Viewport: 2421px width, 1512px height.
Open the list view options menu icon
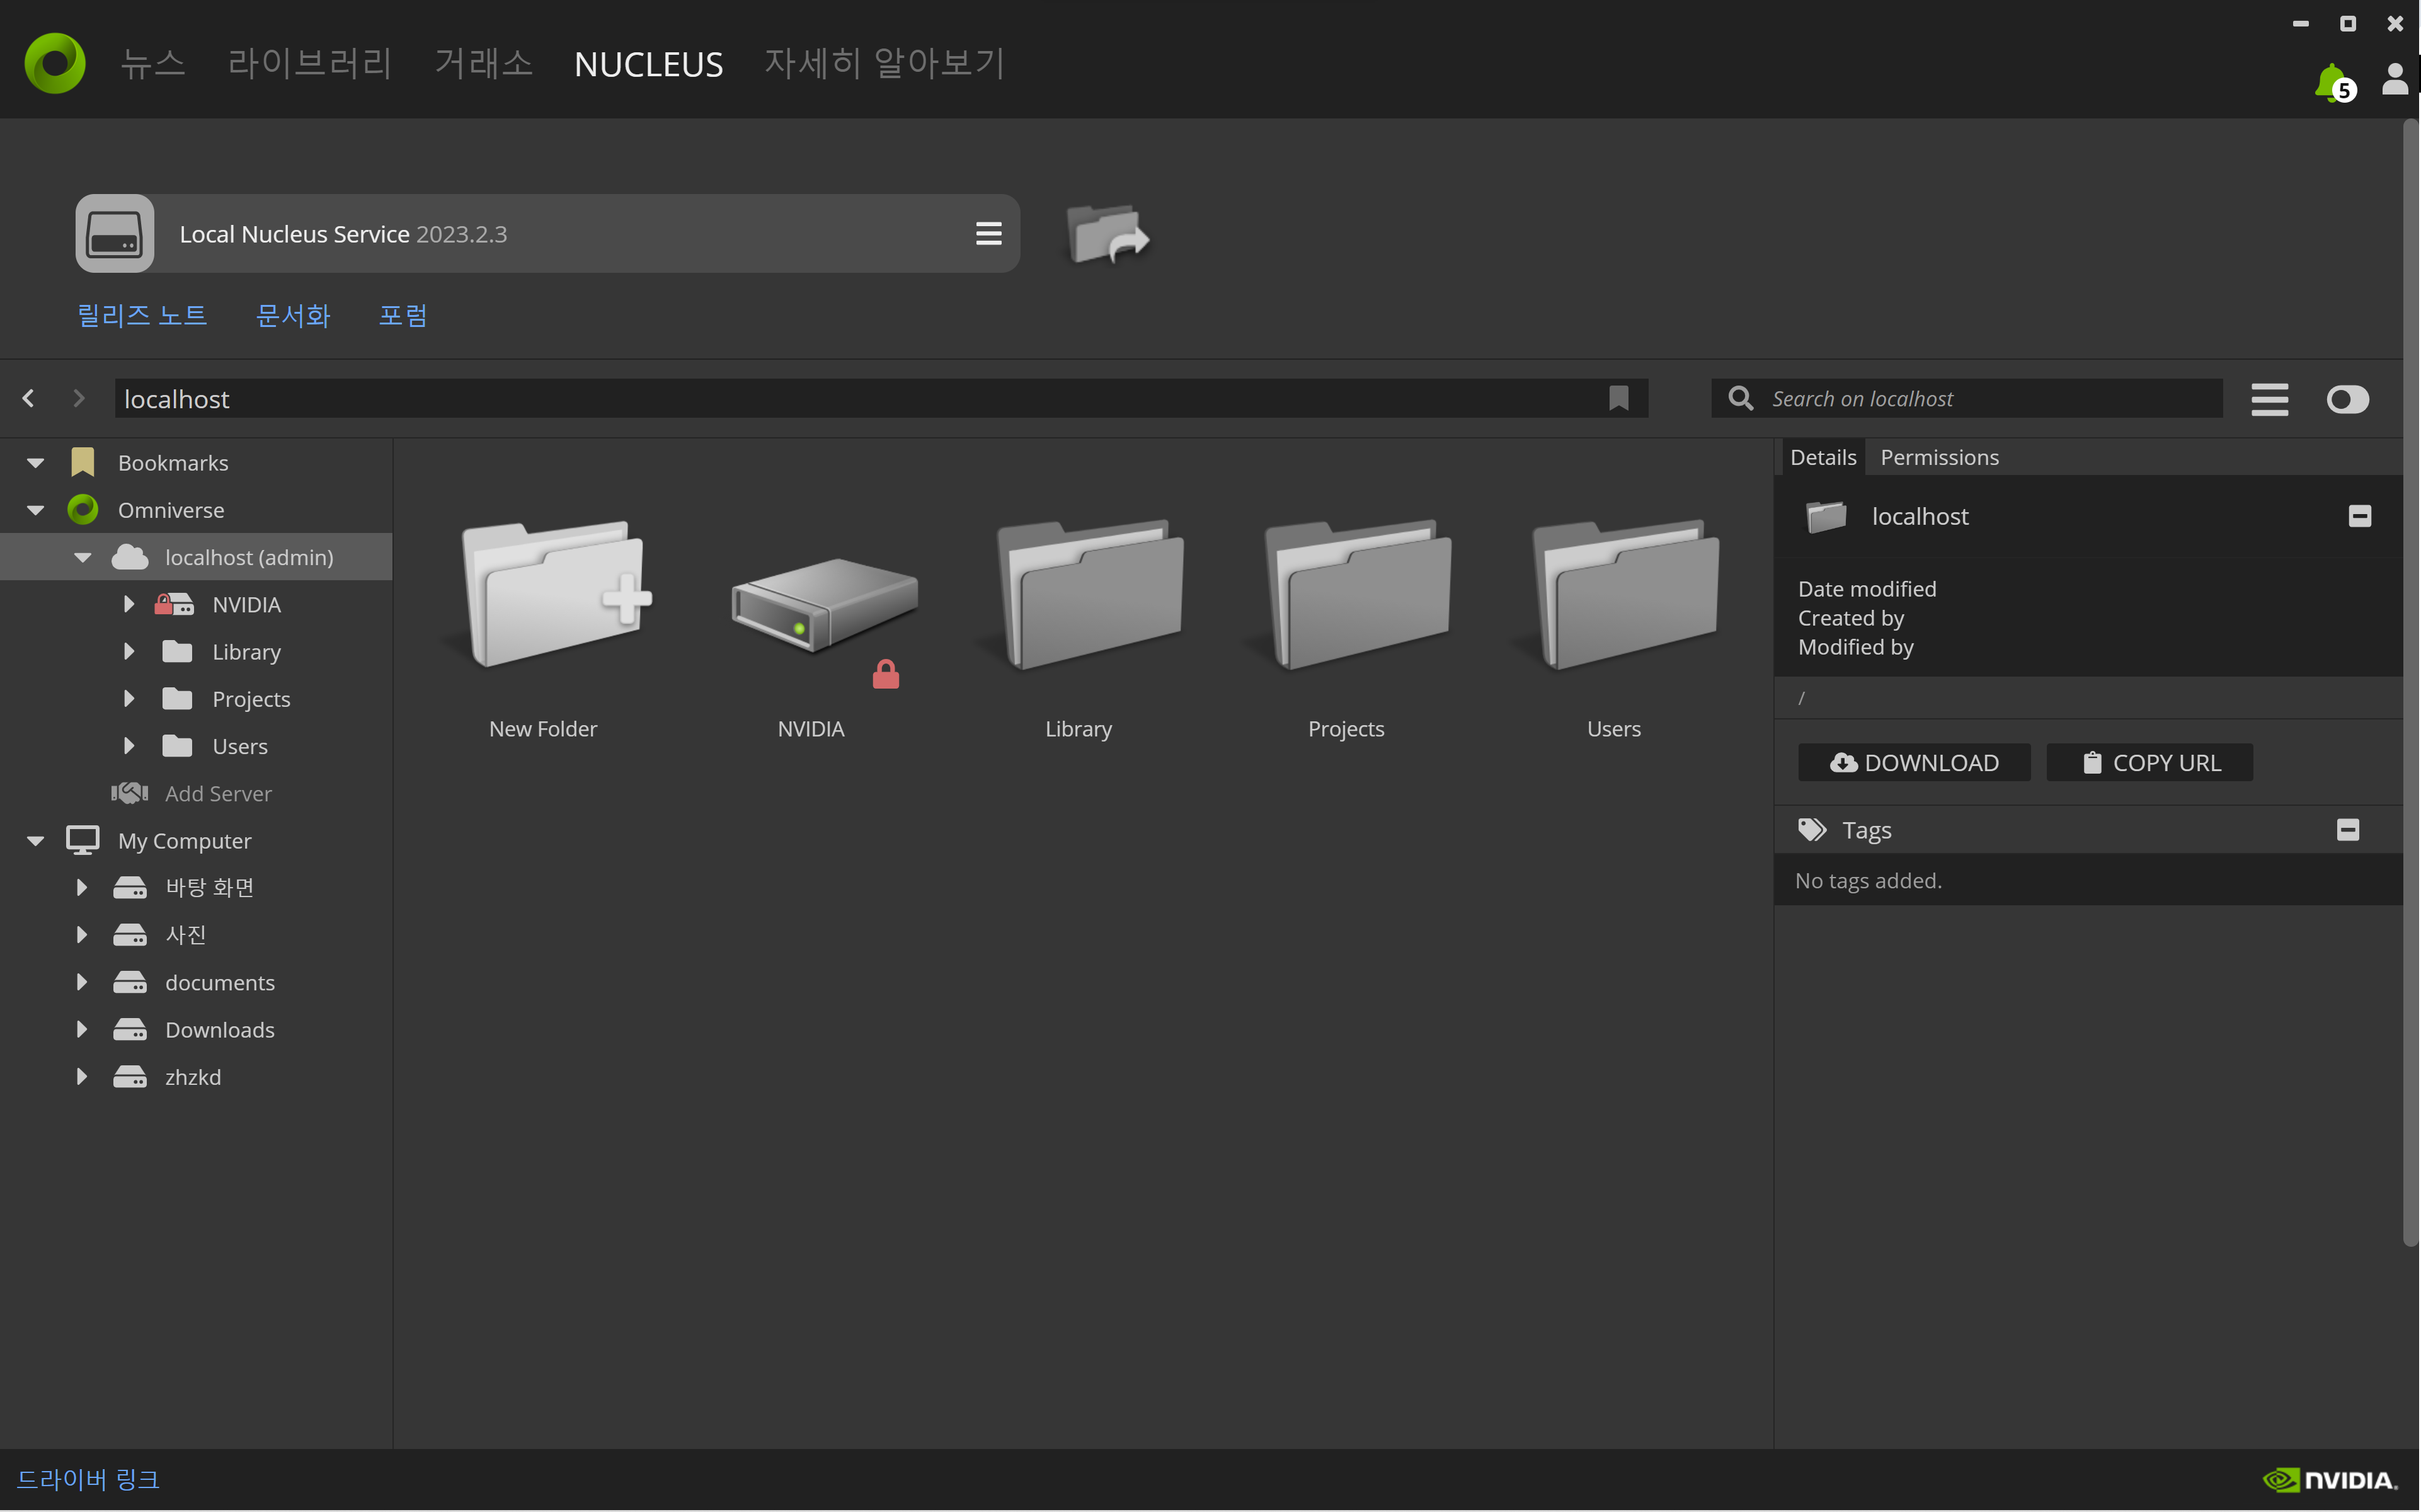pyautogui.click(x=2269, y=399)
